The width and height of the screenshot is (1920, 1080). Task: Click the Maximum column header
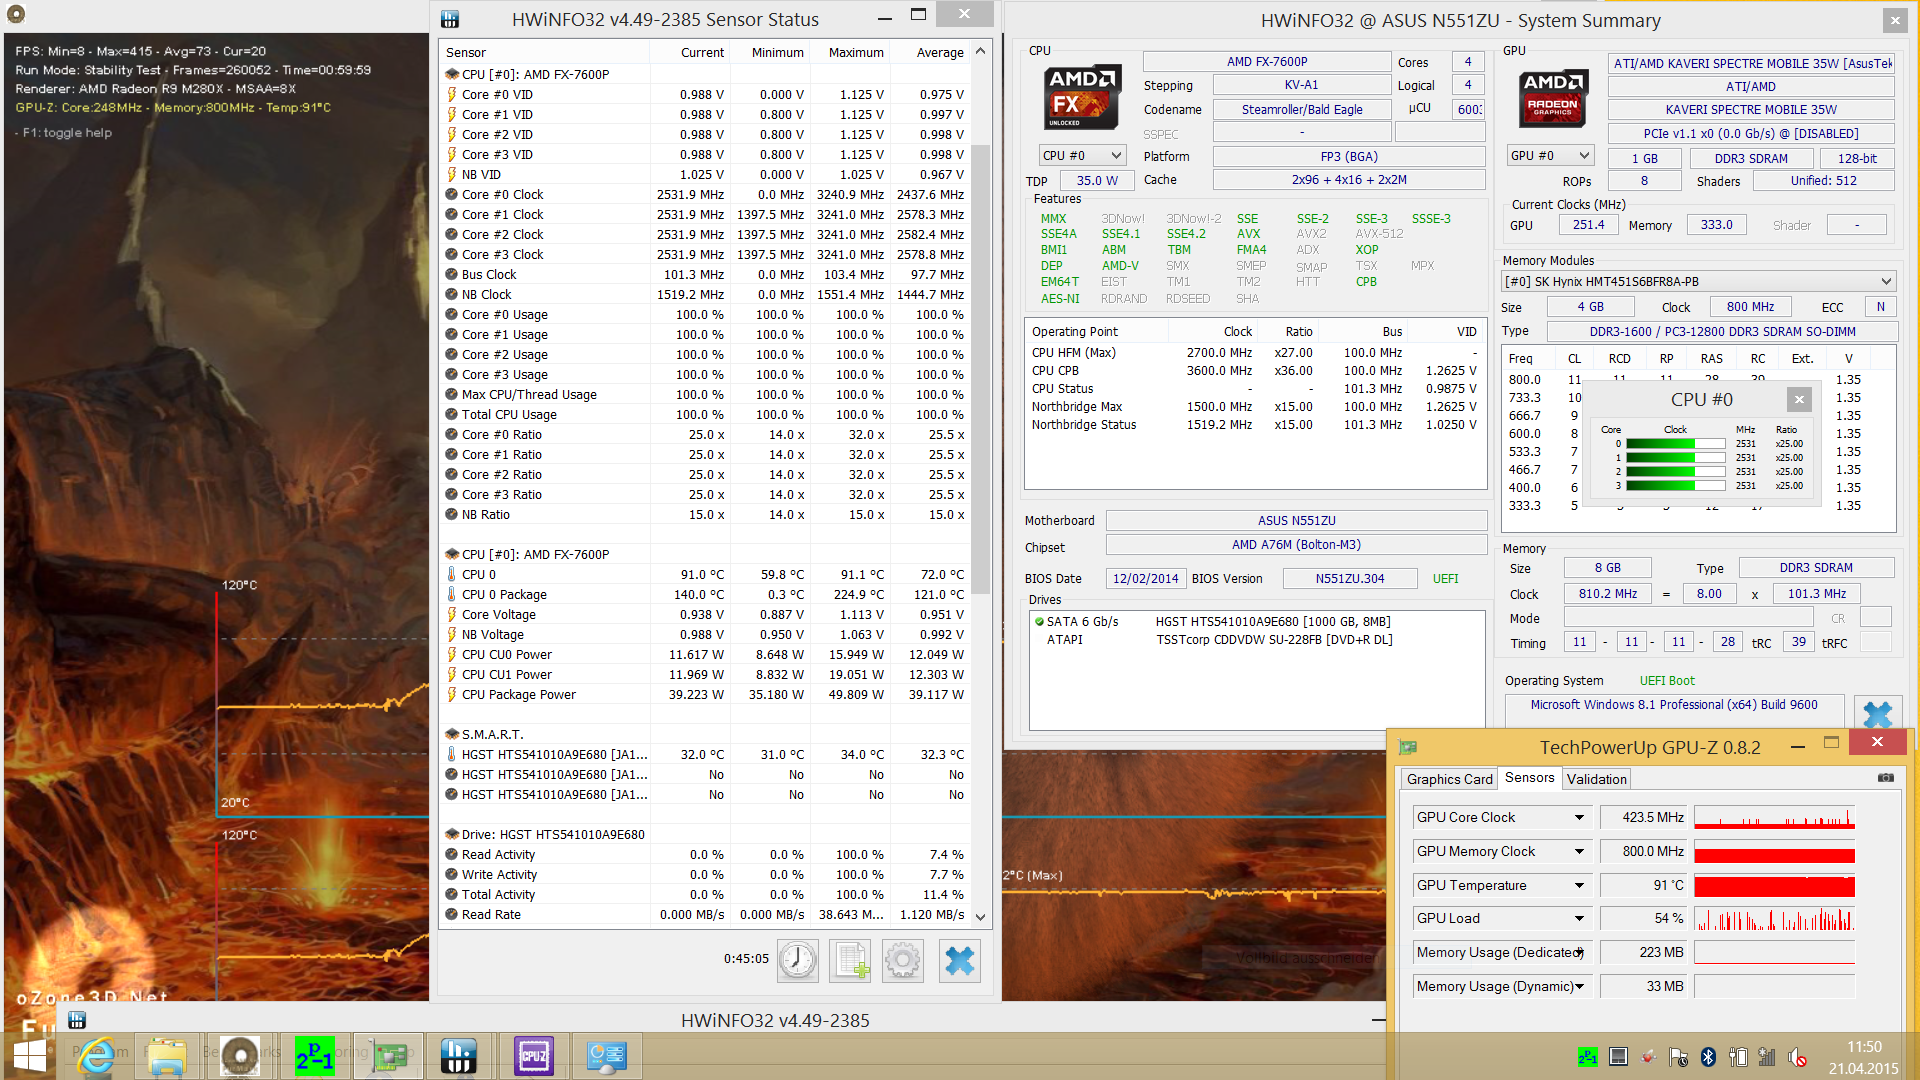pyautogui.click(x=855, y=53)
